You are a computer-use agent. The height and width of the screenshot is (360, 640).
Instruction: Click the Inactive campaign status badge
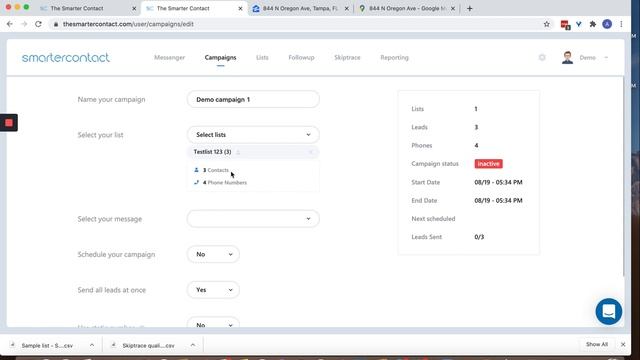tap(489, 164)
